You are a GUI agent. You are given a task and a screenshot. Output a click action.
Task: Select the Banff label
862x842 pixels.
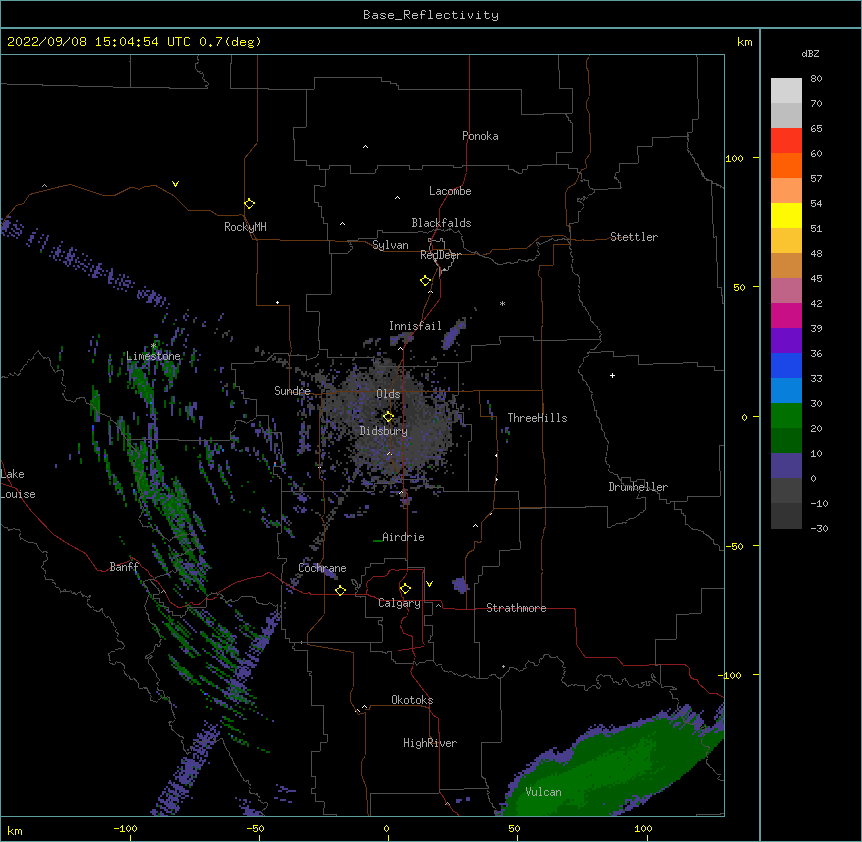(x=124, y=567)
